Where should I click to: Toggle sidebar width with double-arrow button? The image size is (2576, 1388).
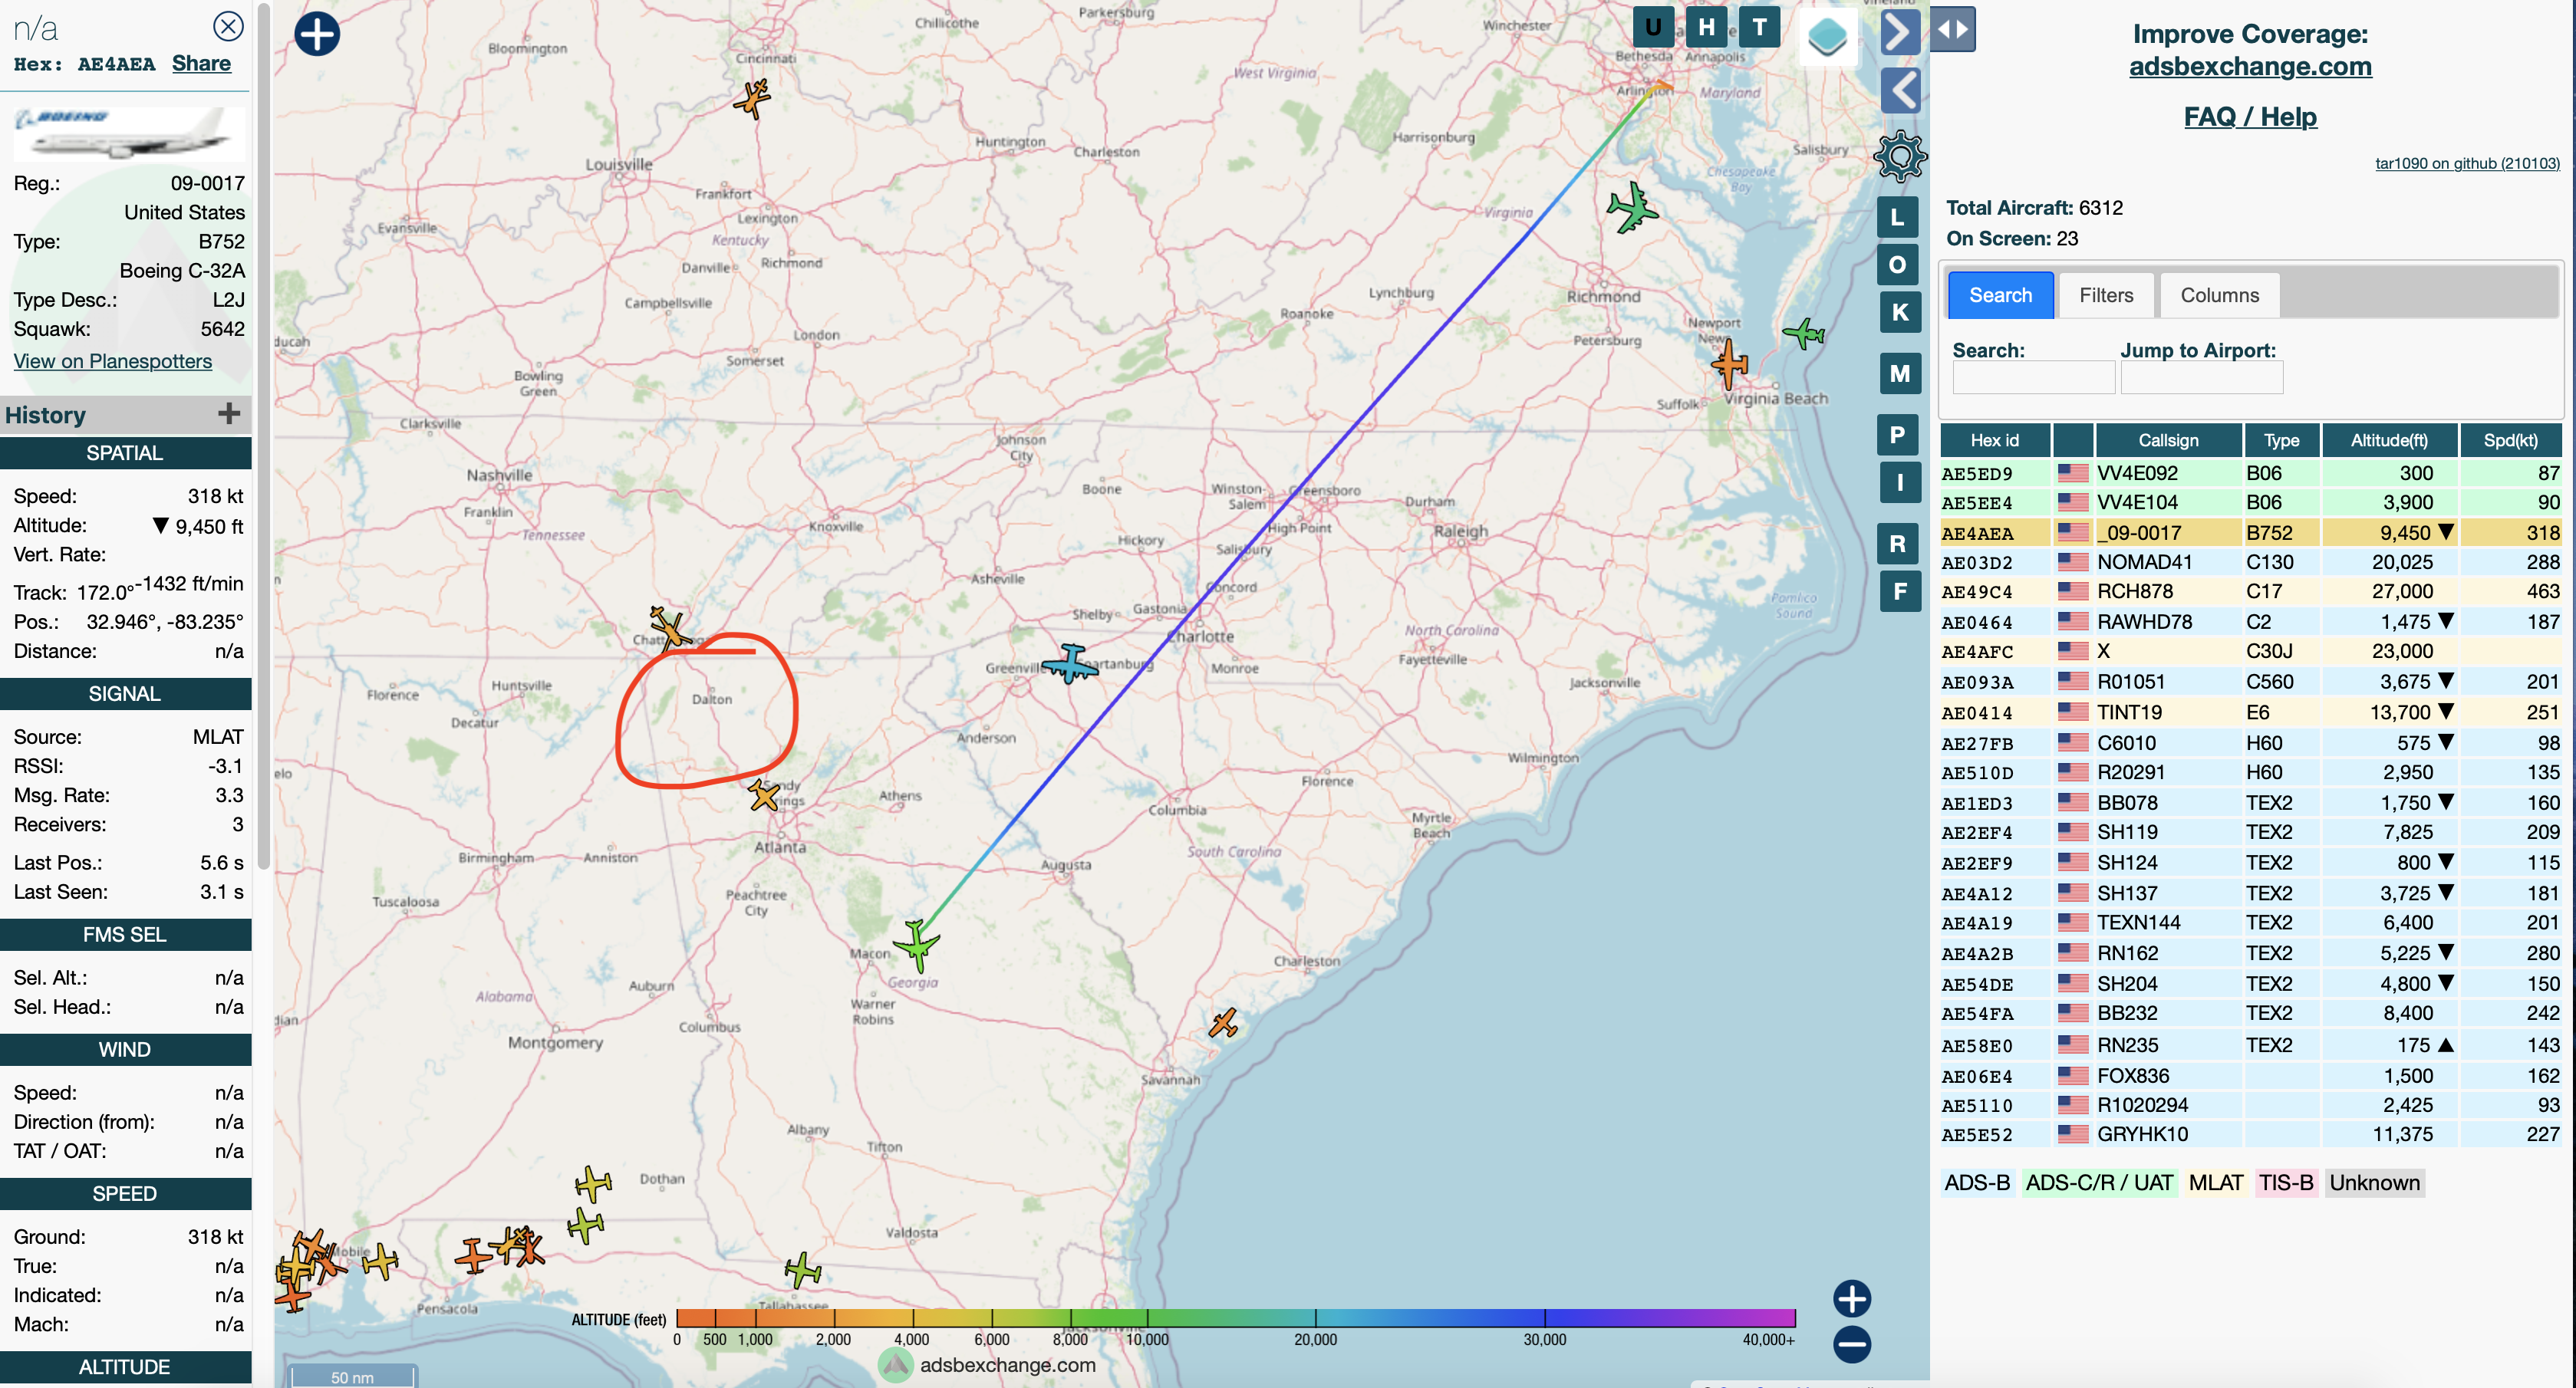[x=1953, y=29]
